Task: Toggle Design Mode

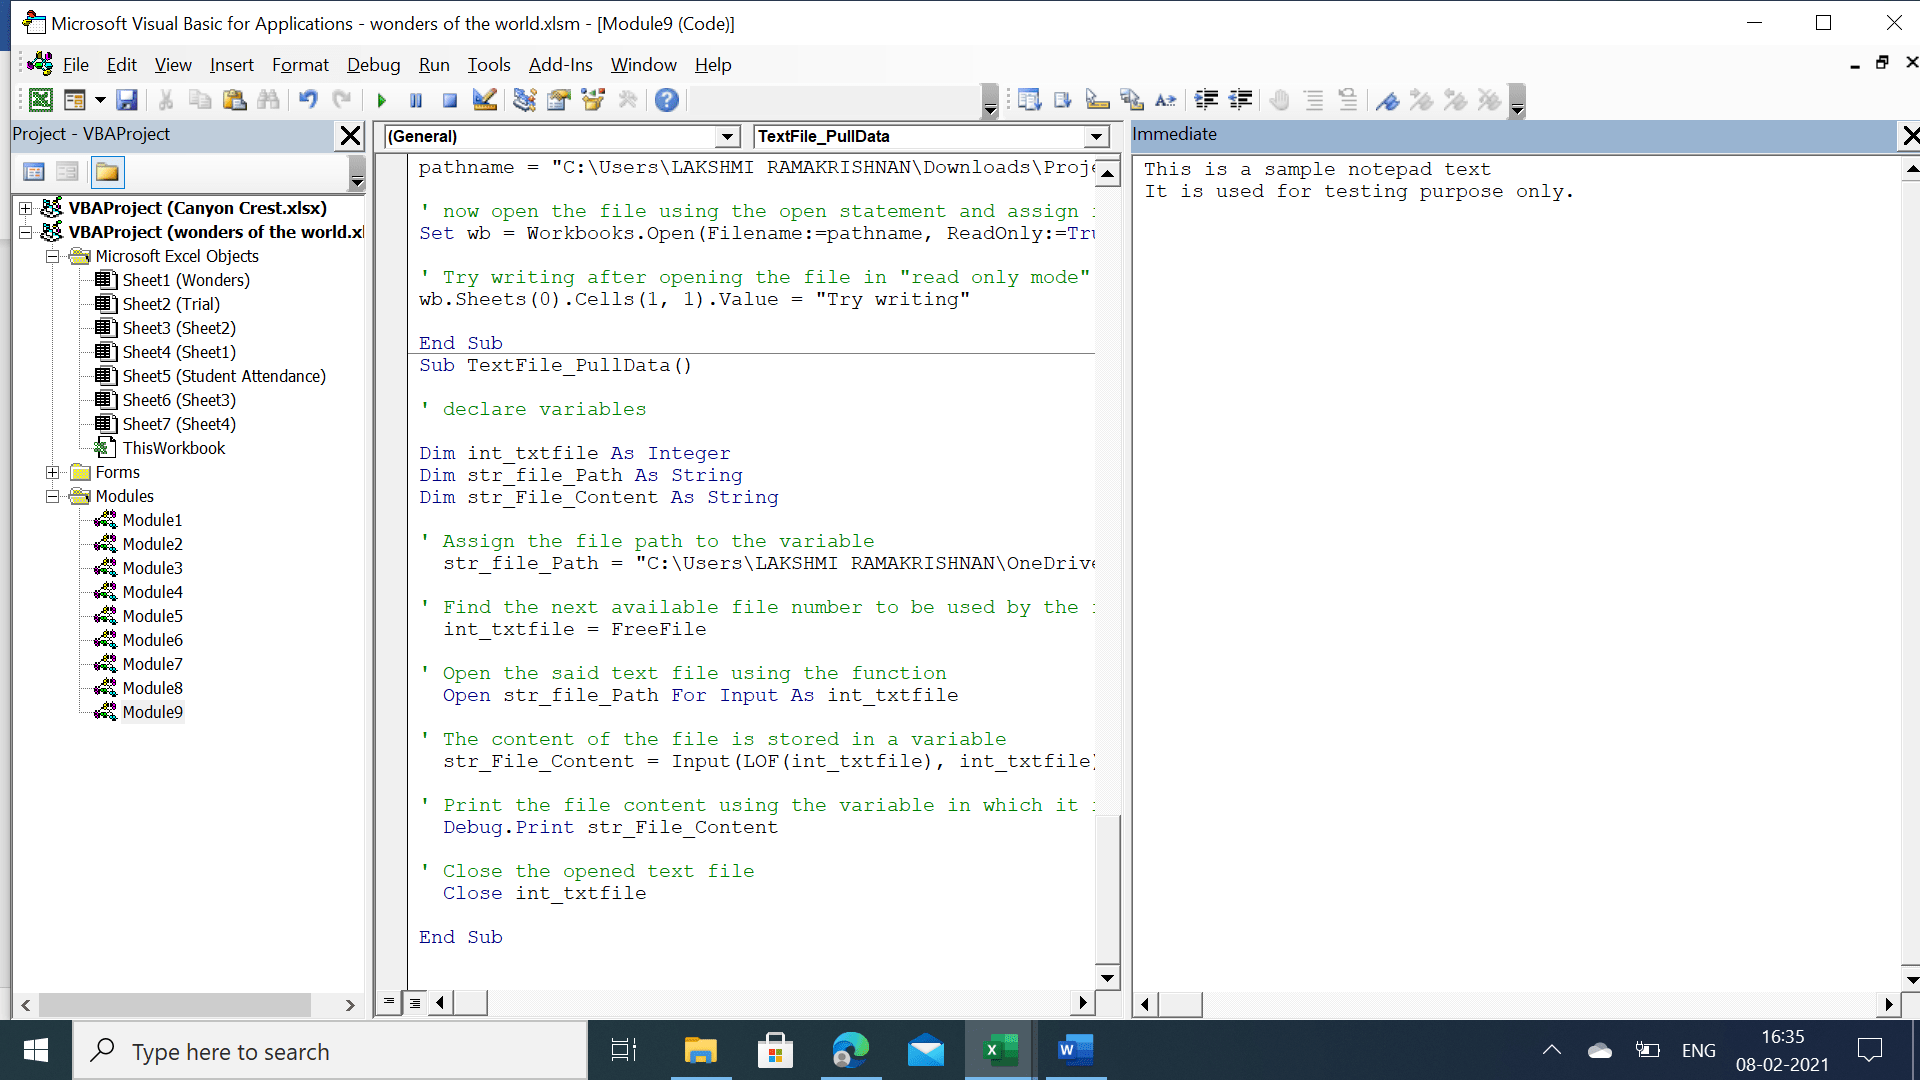Action: (484, 100)
